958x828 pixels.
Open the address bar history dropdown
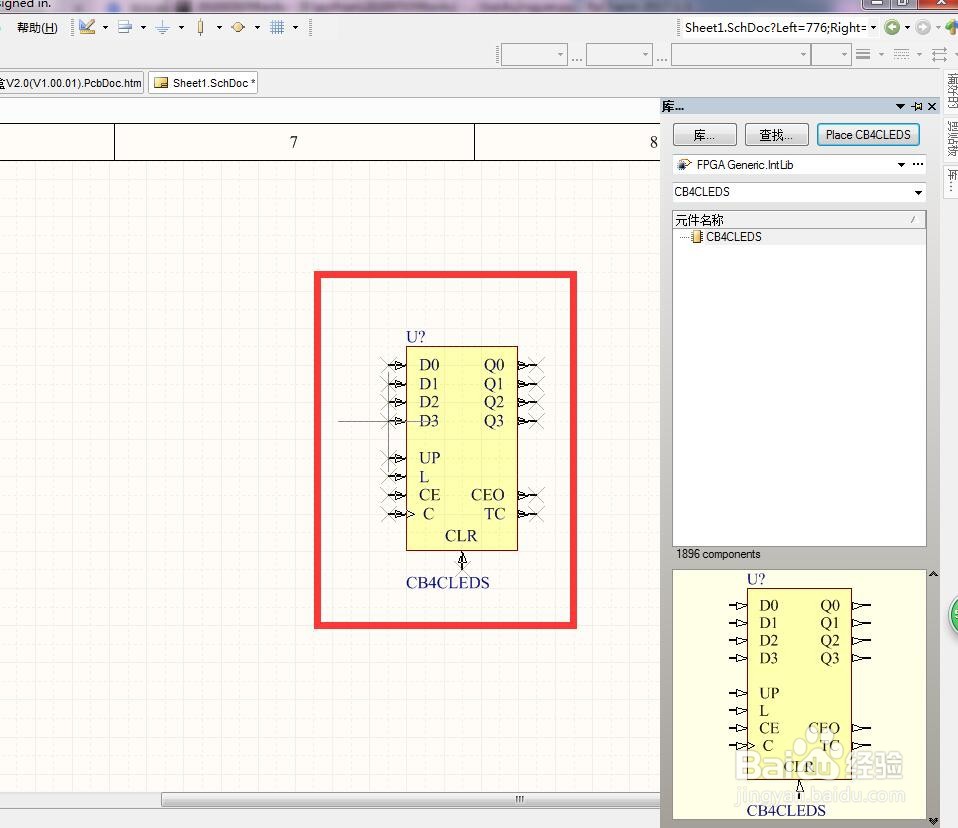point(873,27)
